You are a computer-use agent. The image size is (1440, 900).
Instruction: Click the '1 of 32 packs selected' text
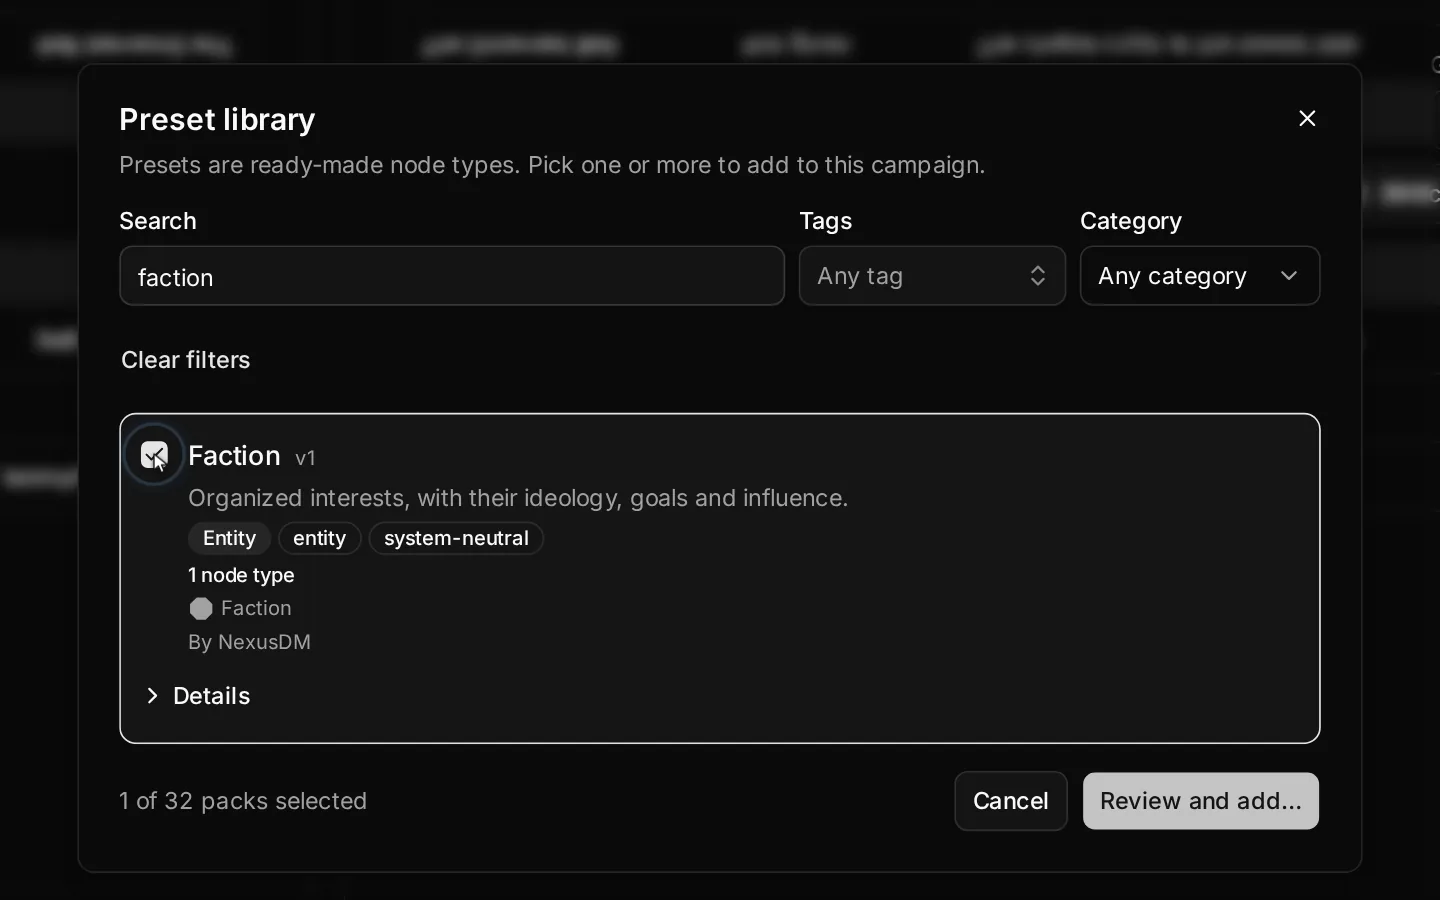[243, 801]
